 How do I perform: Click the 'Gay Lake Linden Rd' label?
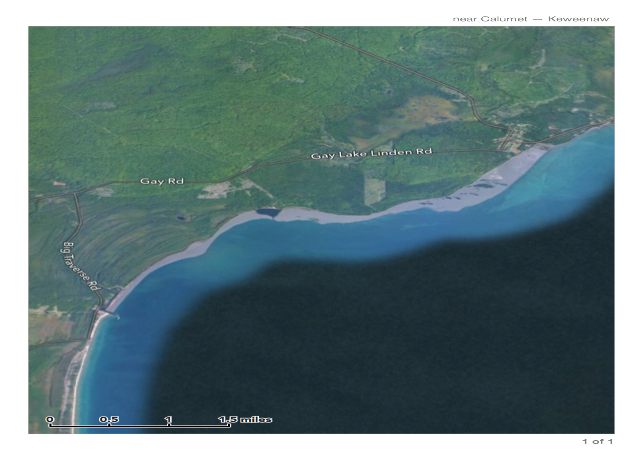click(x=372, y=153)
